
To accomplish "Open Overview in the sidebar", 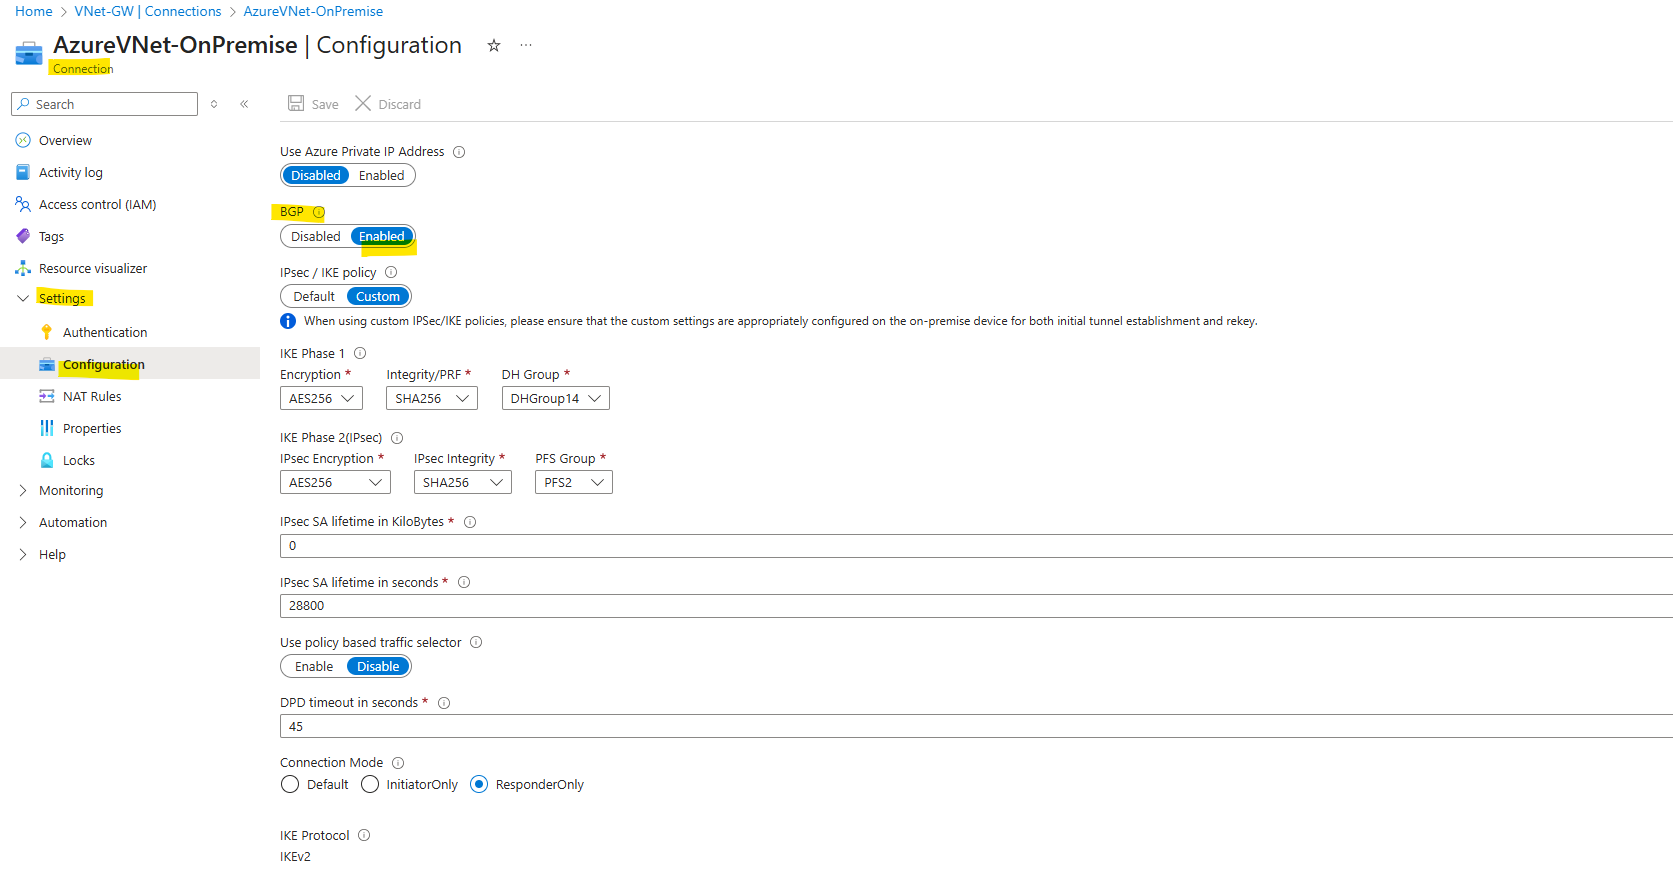I will pos(65,140).
